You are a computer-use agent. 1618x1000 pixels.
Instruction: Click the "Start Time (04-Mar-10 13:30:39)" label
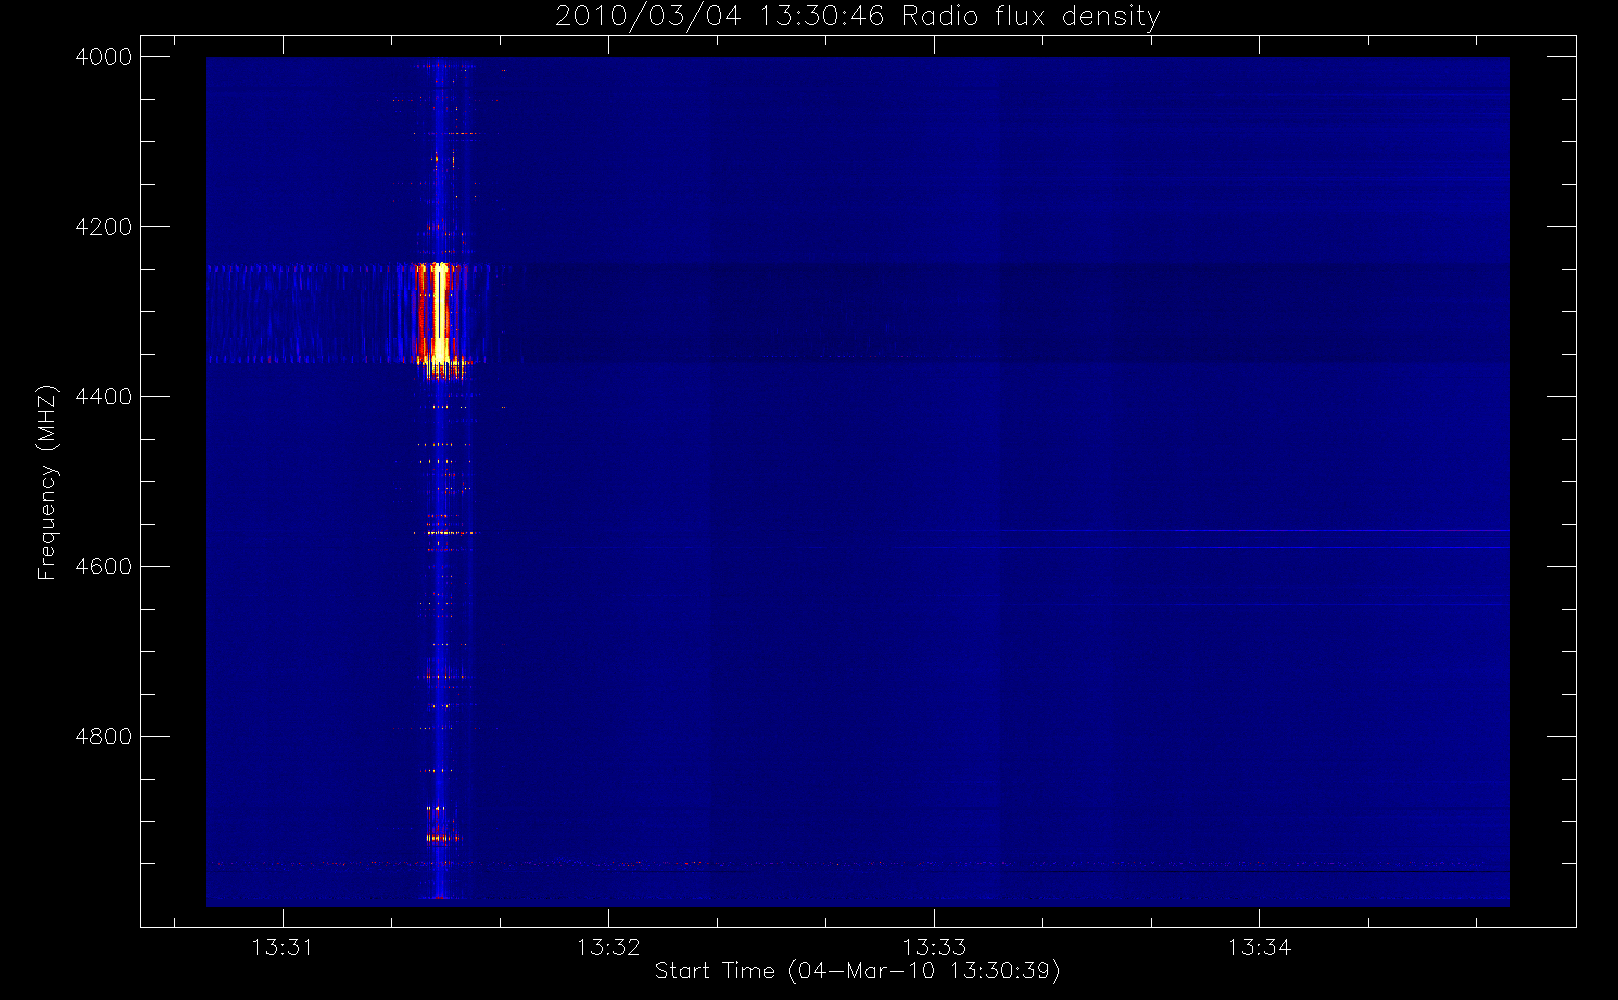coord(858,971)
